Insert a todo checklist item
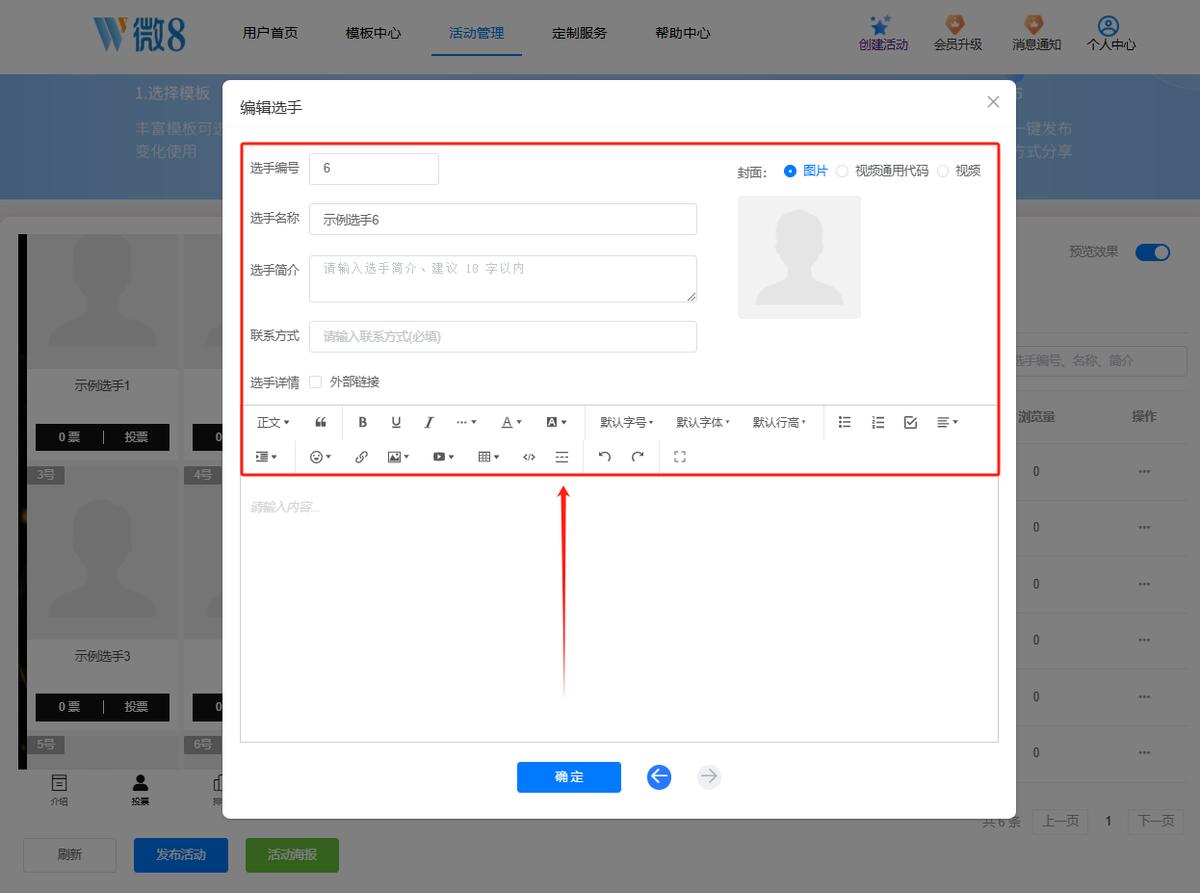The image size is (1200, 893). [910, 423]
